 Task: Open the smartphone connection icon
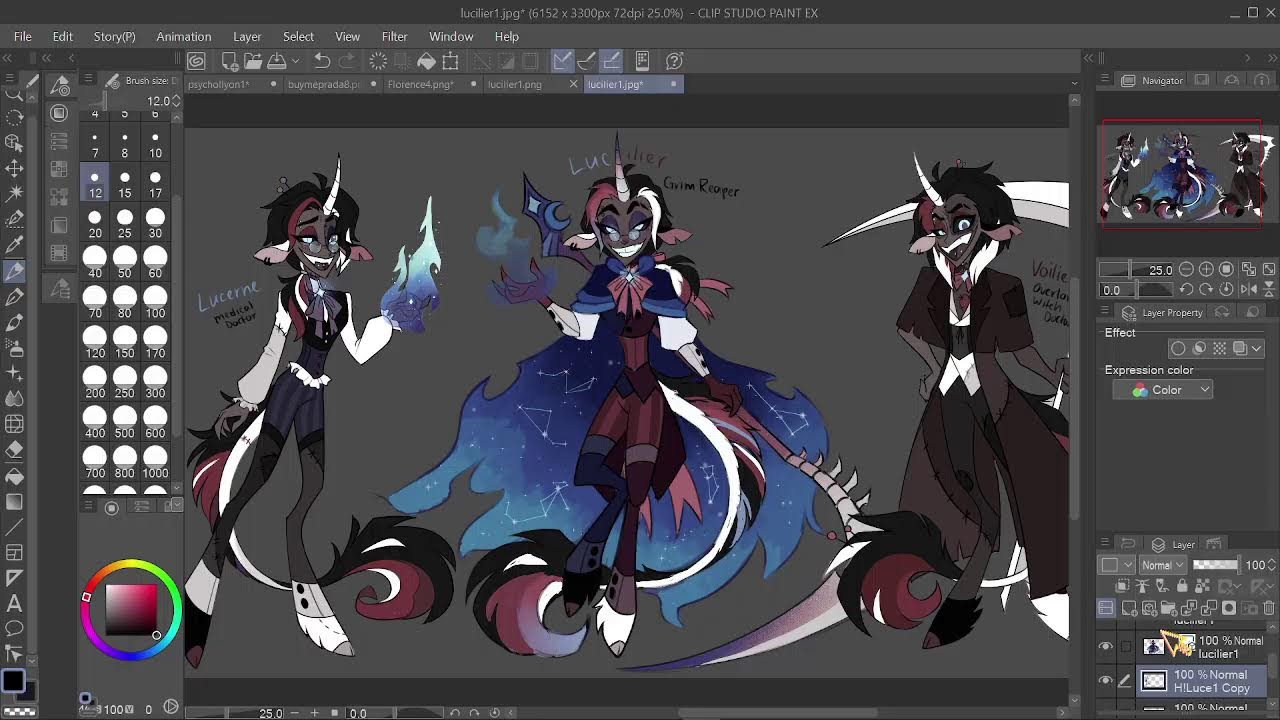pos(642,61)
